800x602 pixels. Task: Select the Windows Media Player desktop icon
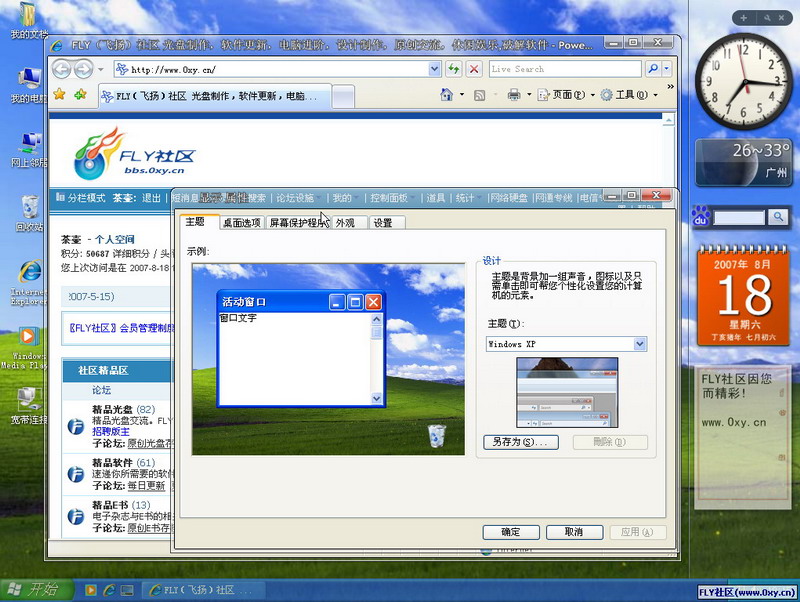(28, 347)
